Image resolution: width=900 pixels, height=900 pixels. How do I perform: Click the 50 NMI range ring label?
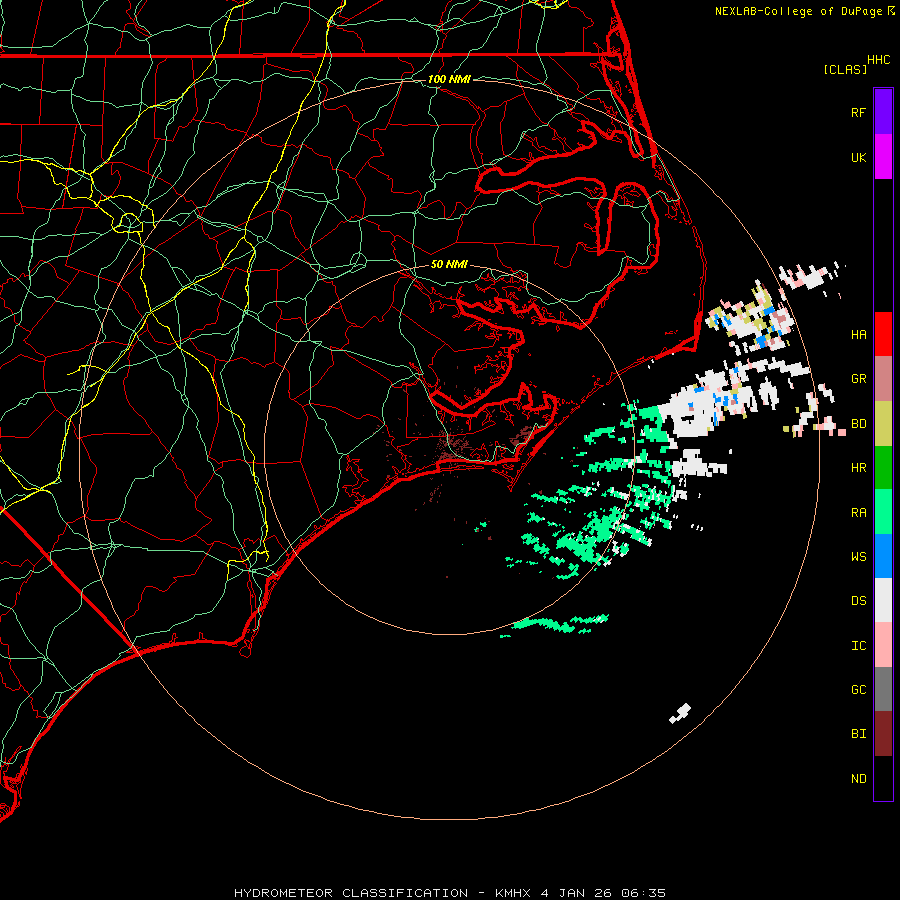tap(449, 264)
